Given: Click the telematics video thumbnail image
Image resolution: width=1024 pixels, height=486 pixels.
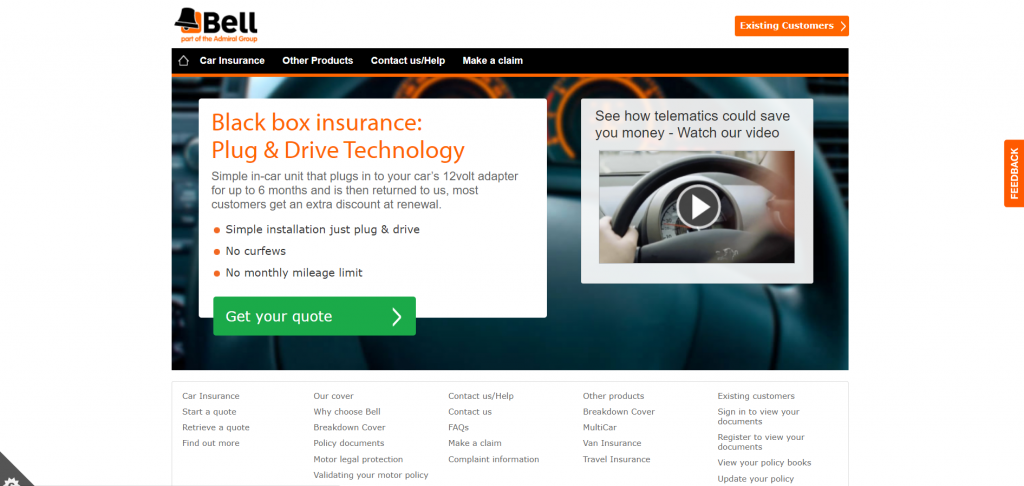Looking at the screenshot, I should click(697, 207).
